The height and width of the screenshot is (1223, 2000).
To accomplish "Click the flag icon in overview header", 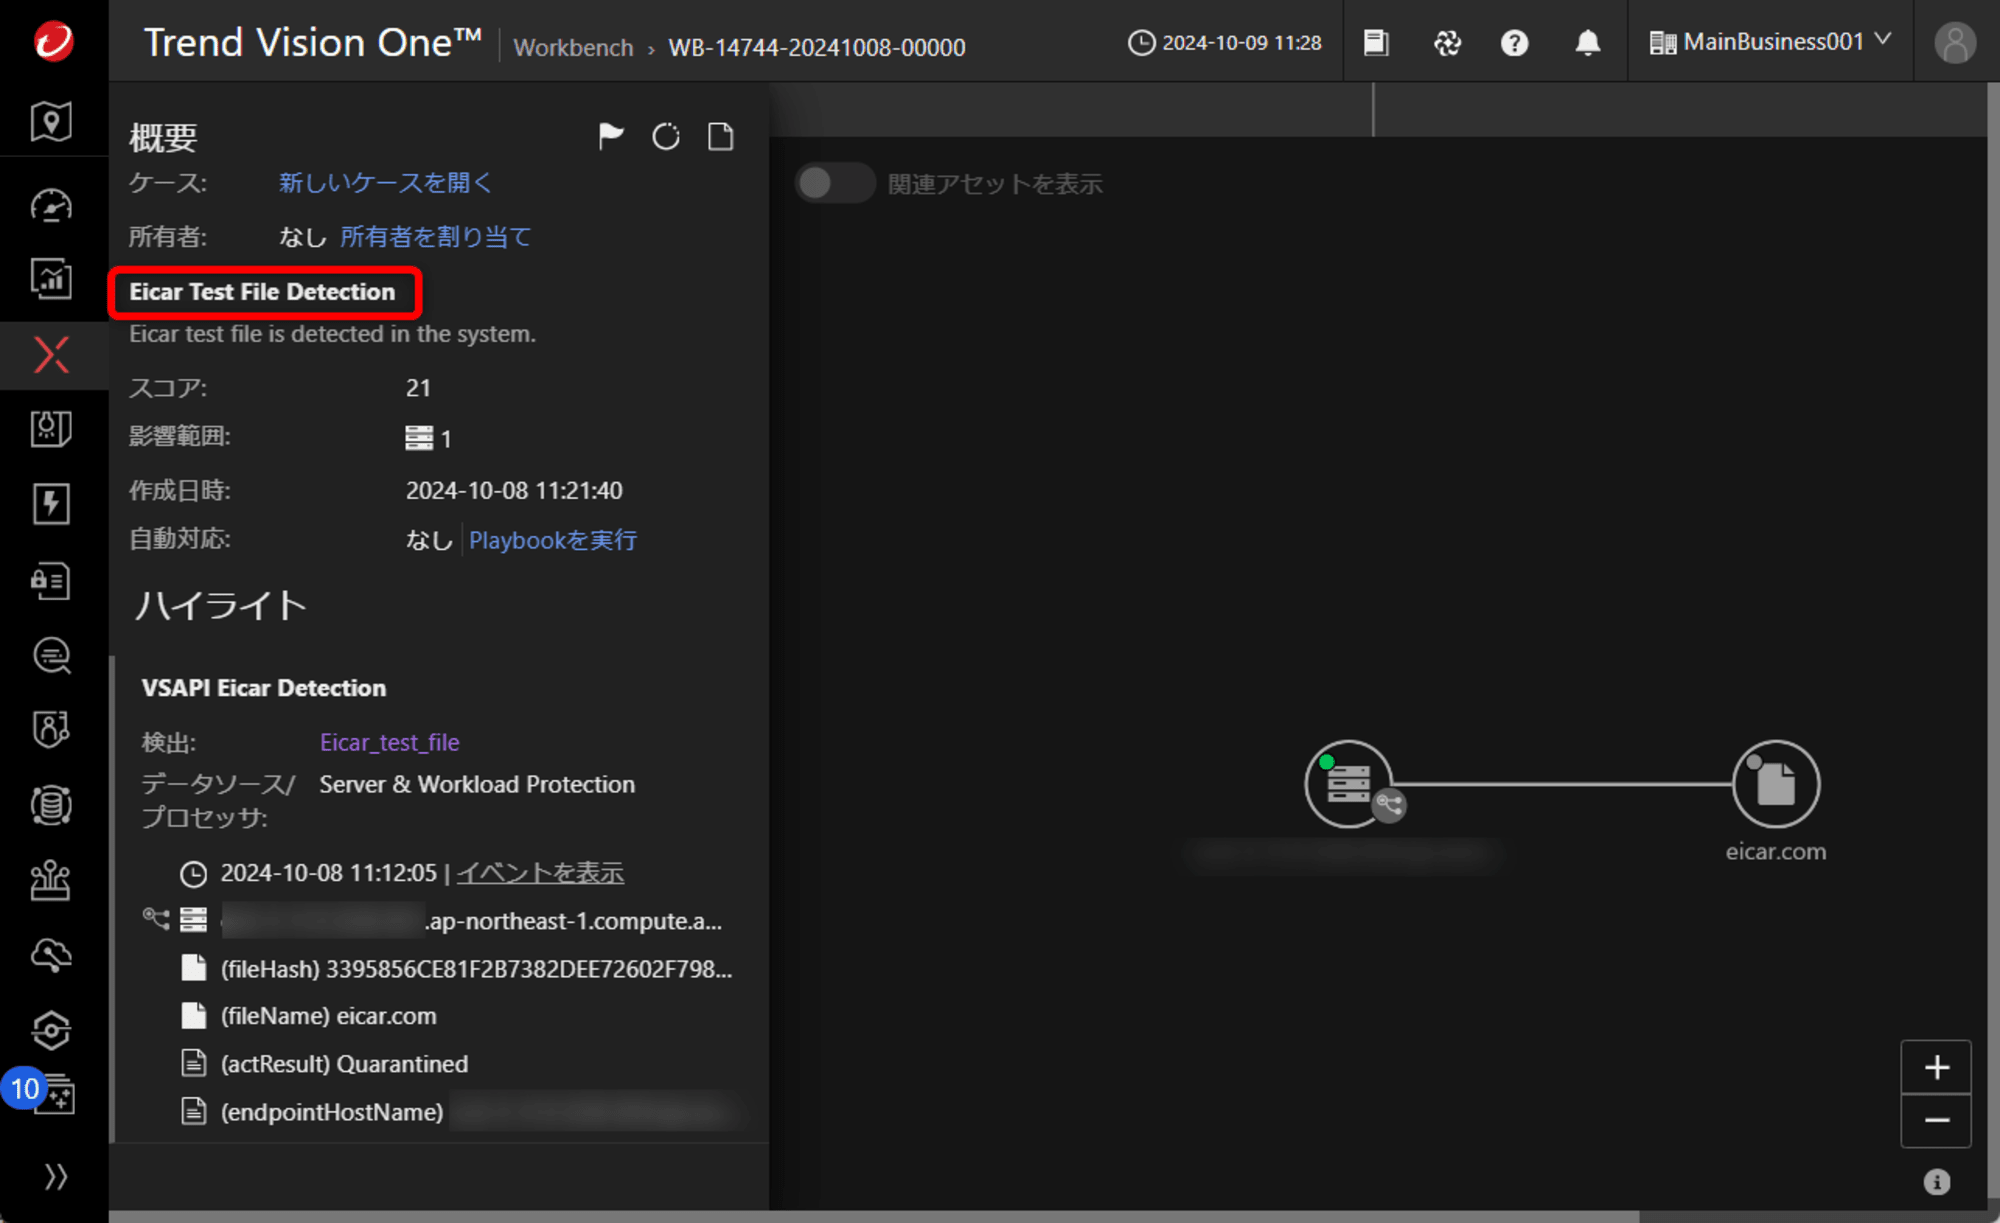I will coord(611,136).
